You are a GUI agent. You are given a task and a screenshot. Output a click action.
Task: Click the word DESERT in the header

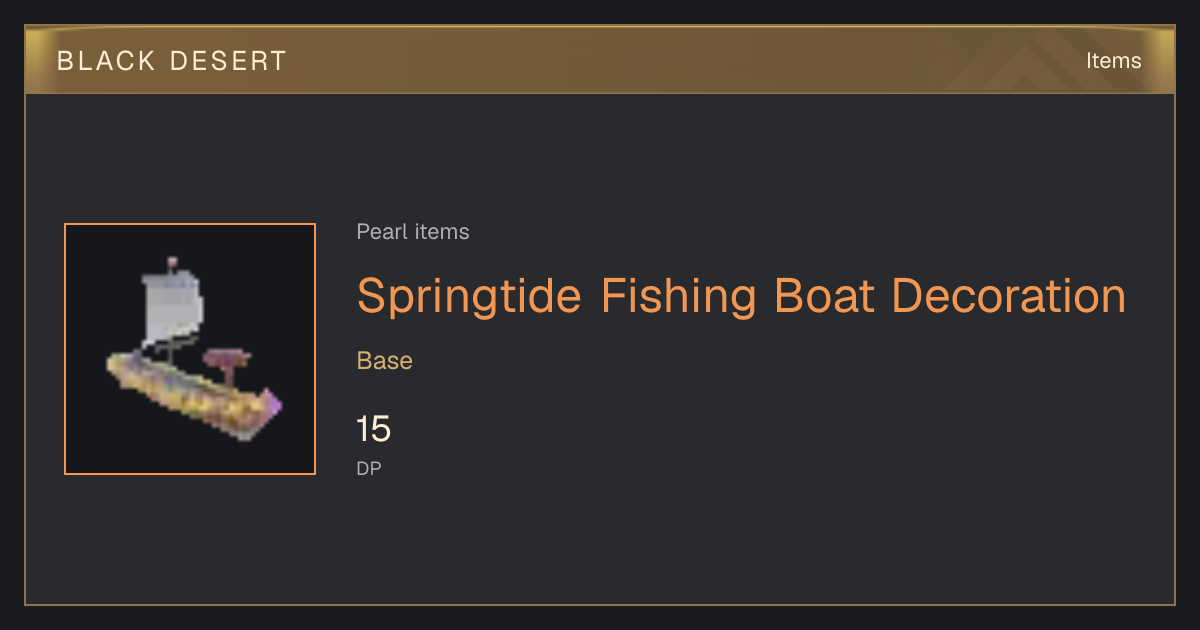point(227,61)
